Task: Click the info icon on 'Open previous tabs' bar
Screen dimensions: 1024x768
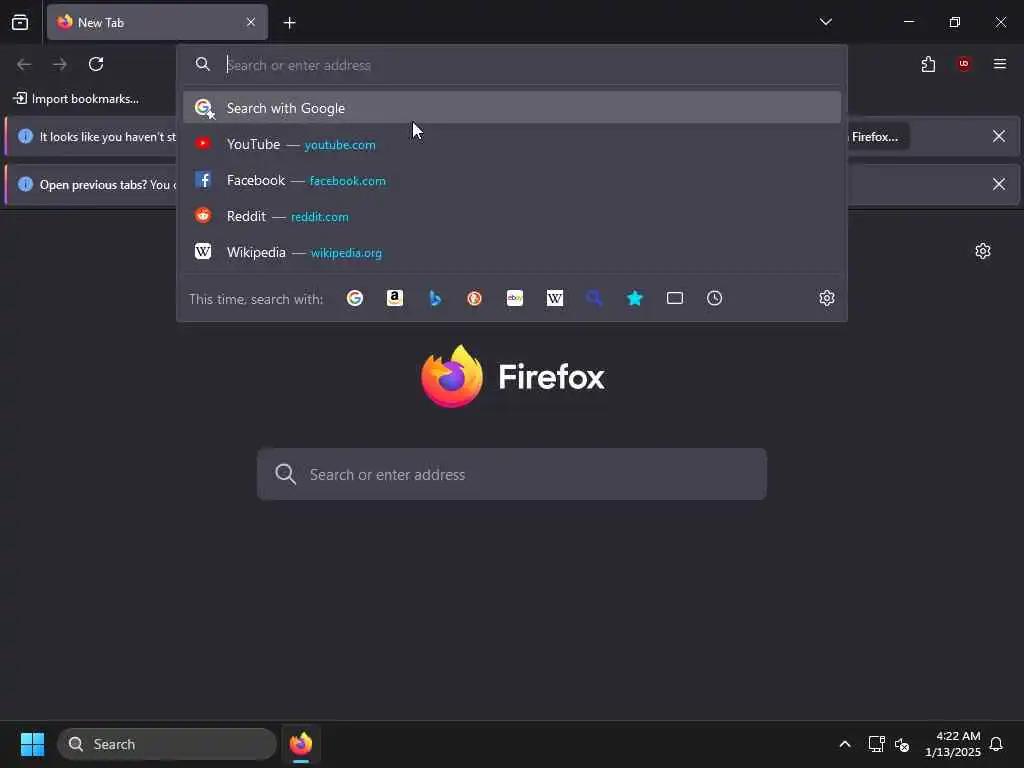Action: tap(25, 184)
